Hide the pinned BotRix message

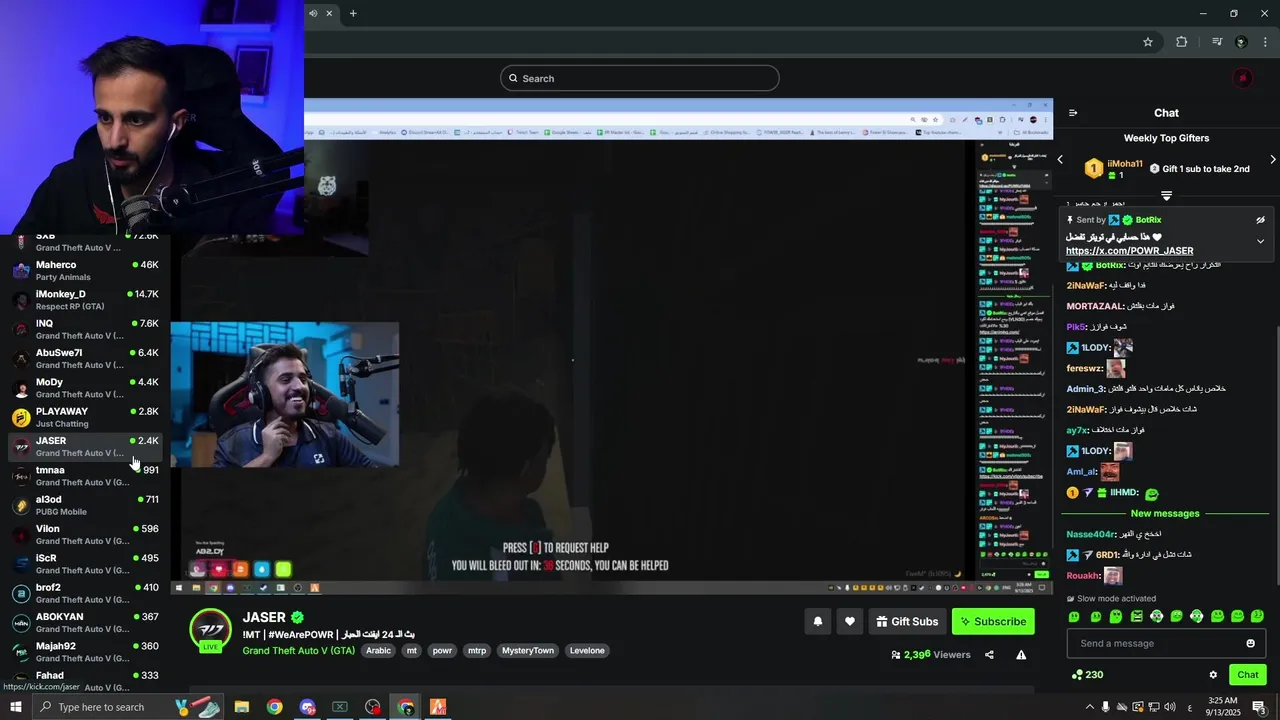[x=1260, y=220]
